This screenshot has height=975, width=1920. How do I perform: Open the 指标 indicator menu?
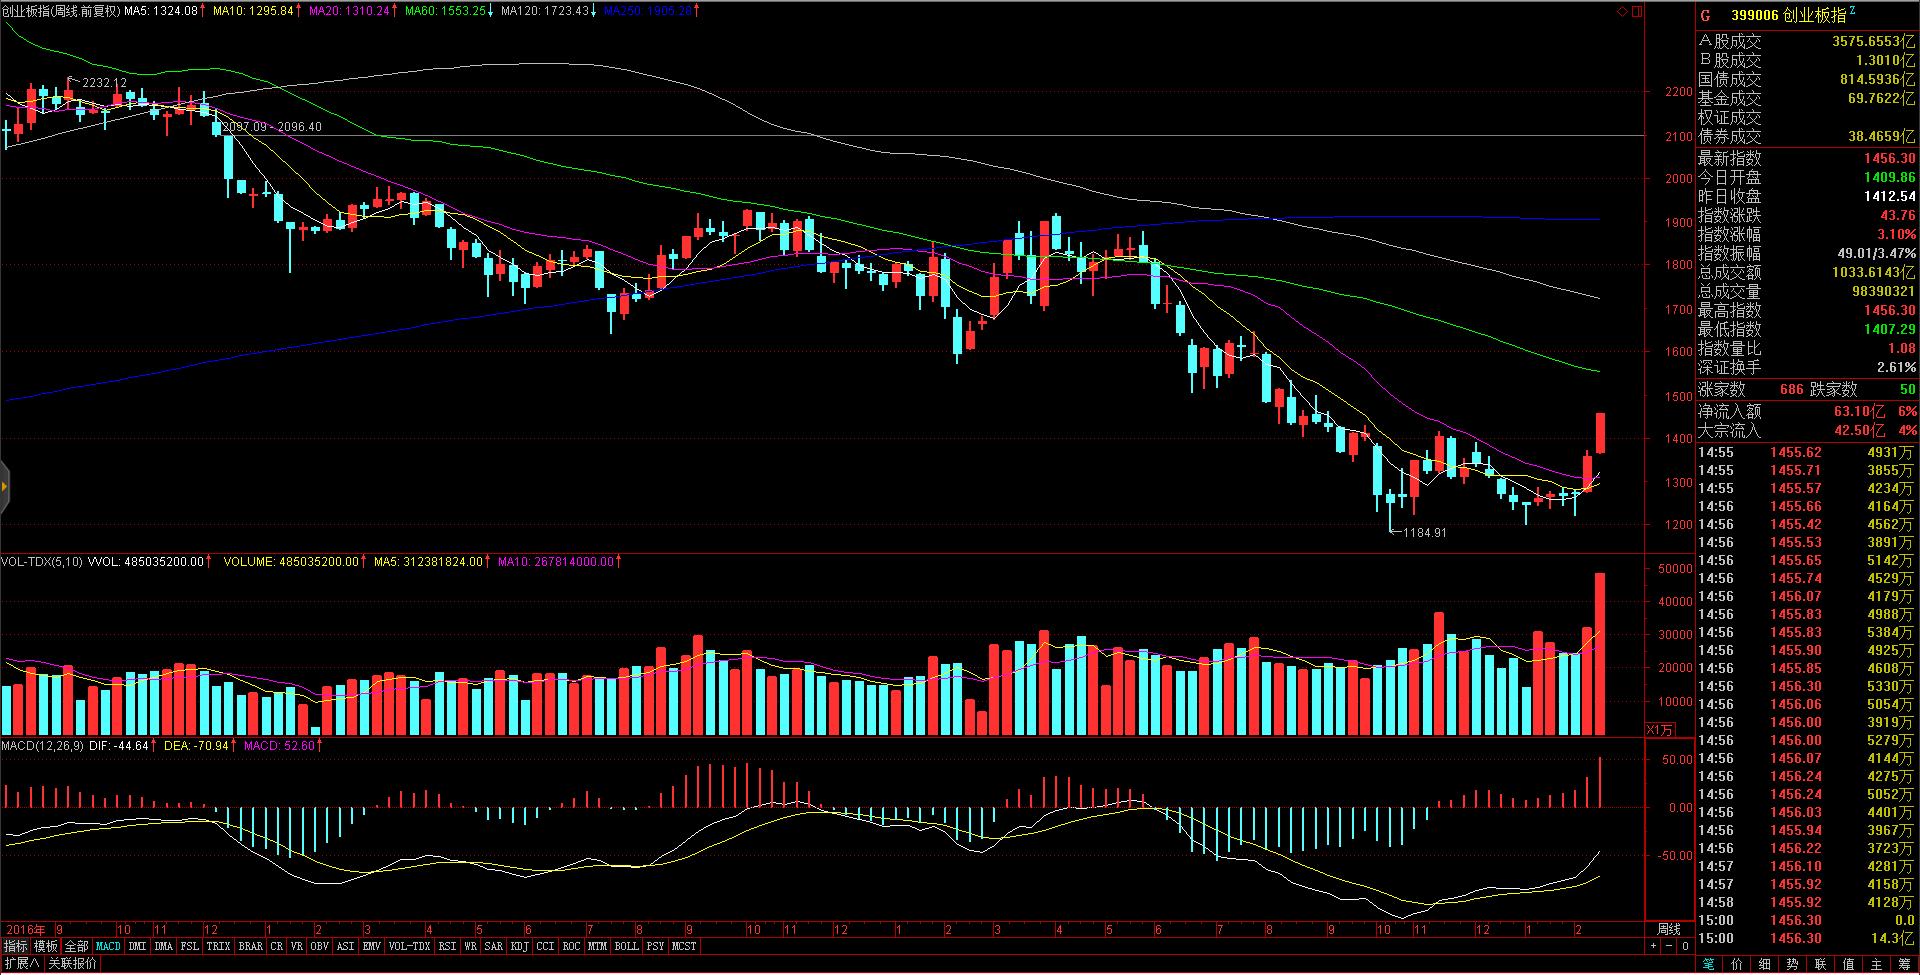tap(15, 946)
